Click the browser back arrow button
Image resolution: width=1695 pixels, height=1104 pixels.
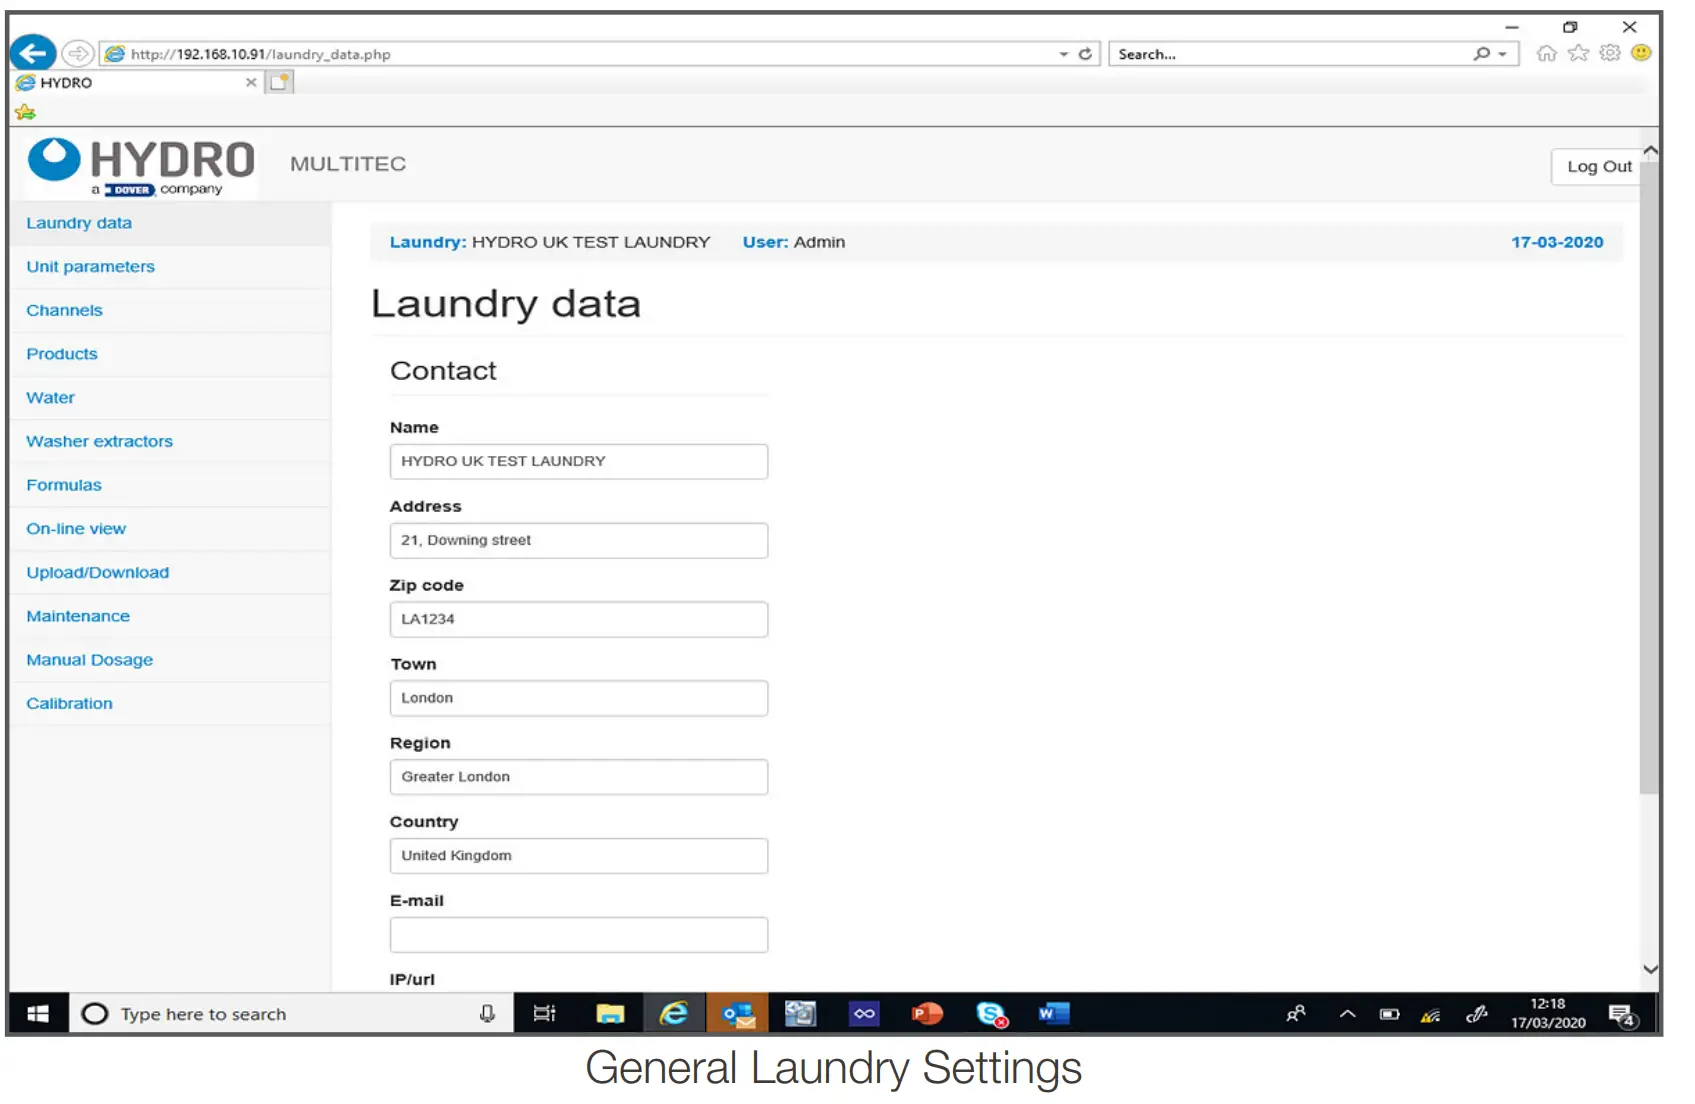click(x=33, y=53)
